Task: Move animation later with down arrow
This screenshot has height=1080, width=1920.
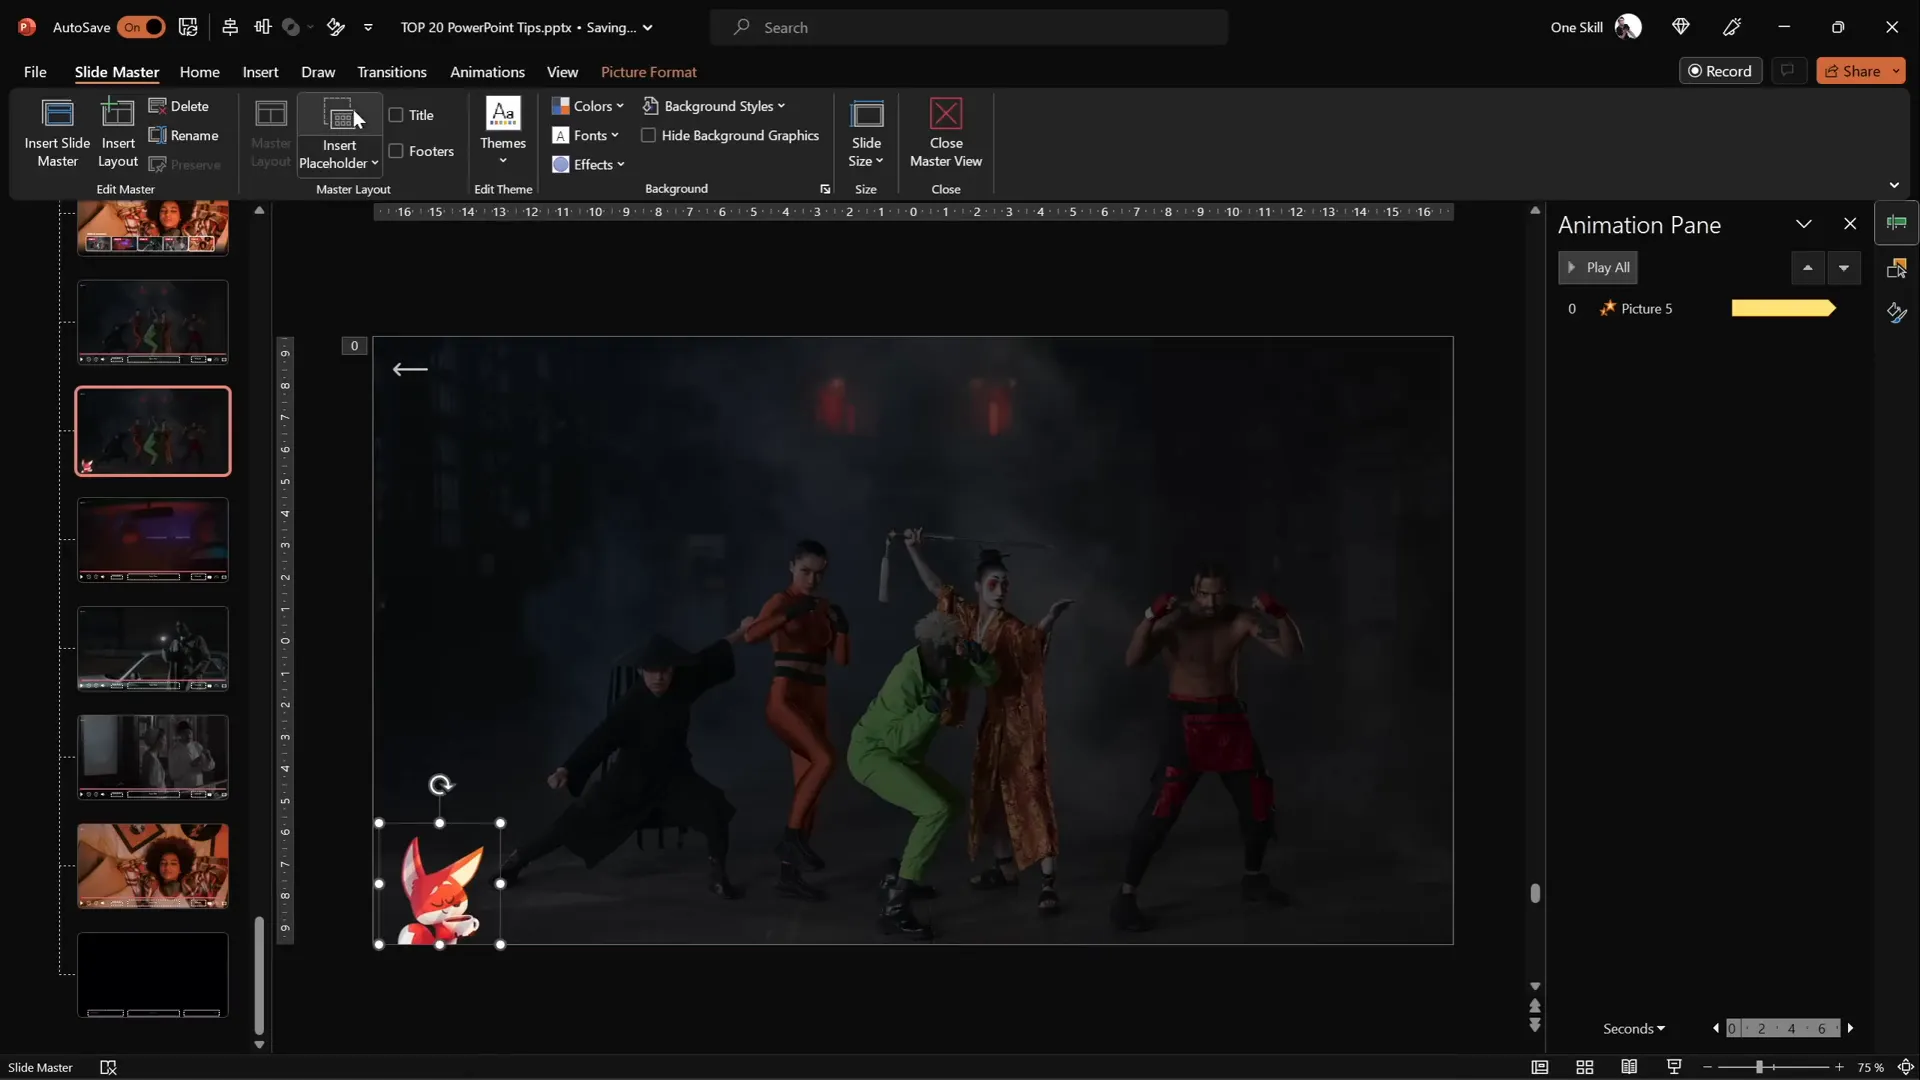Action: 1844,268
